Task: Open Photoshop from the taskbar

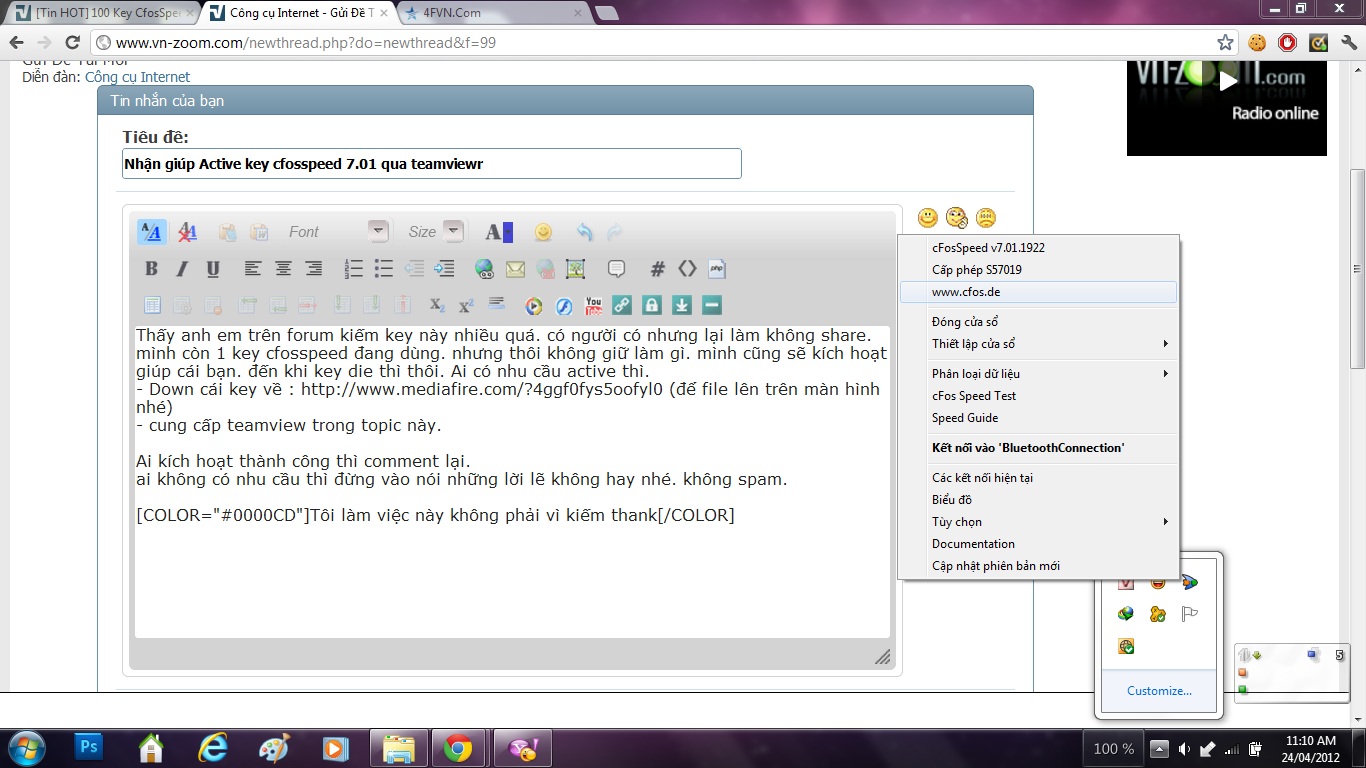Action: (89, 747)
